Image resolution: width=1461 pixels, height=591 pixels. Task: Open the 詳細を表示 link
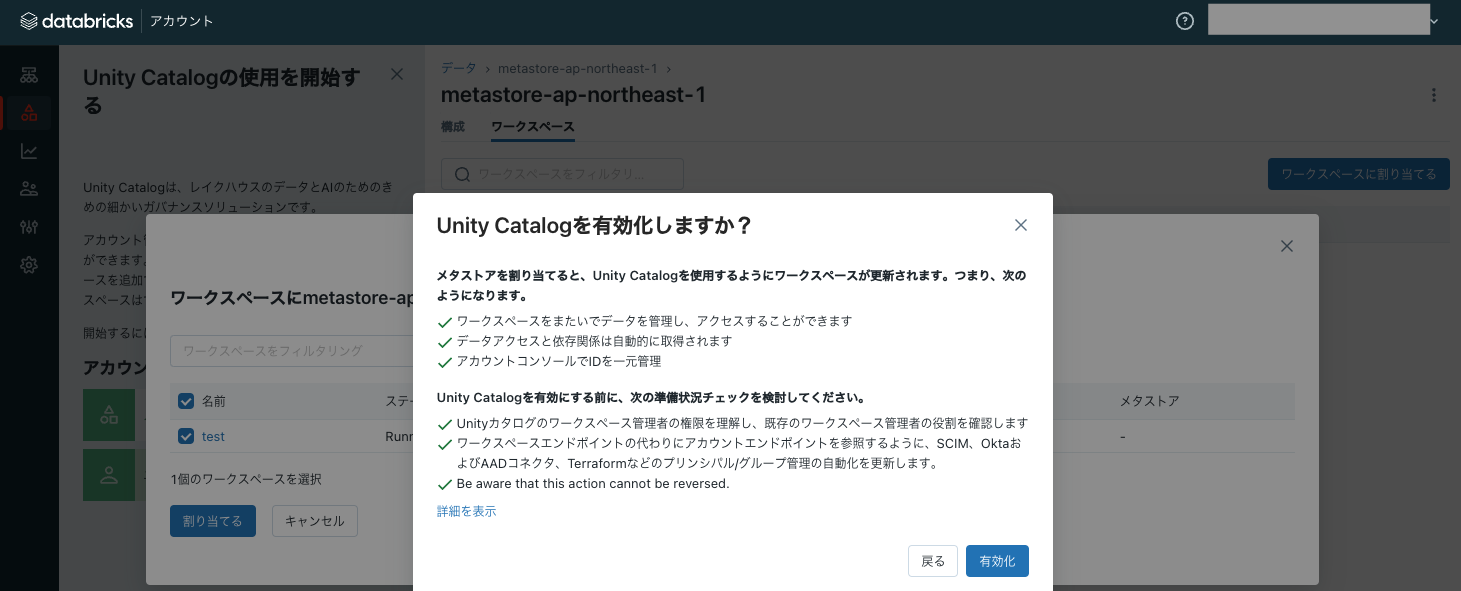point(466,510)
